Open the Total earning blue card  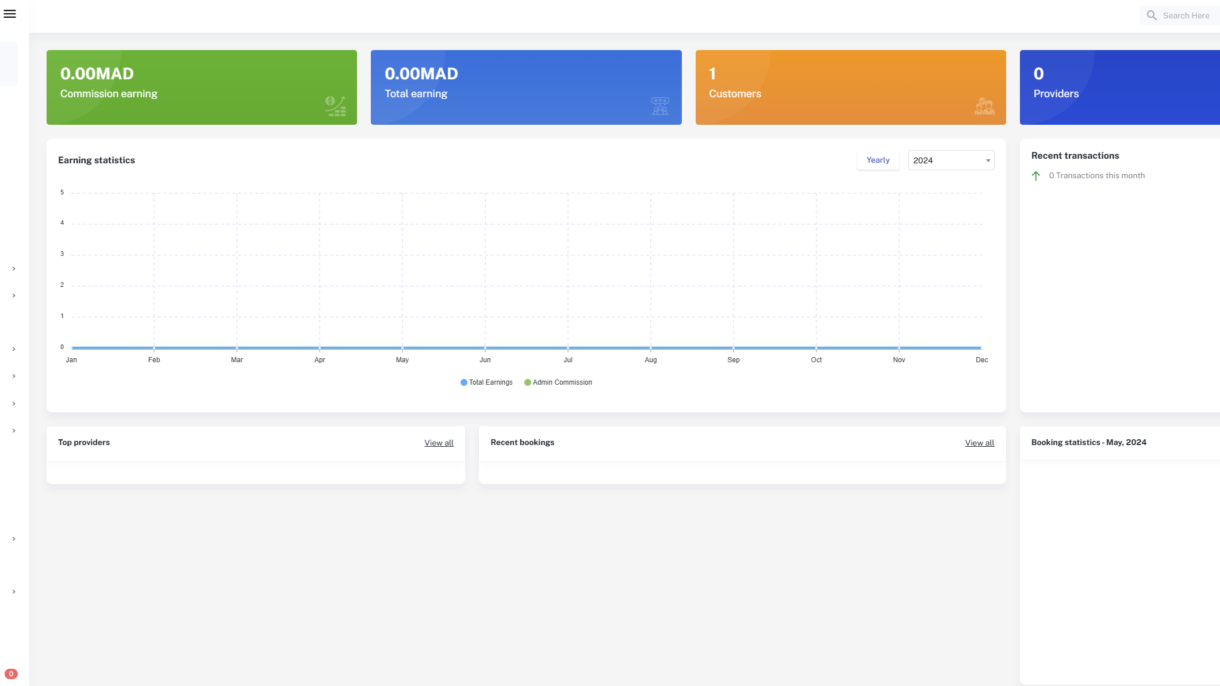526,87
